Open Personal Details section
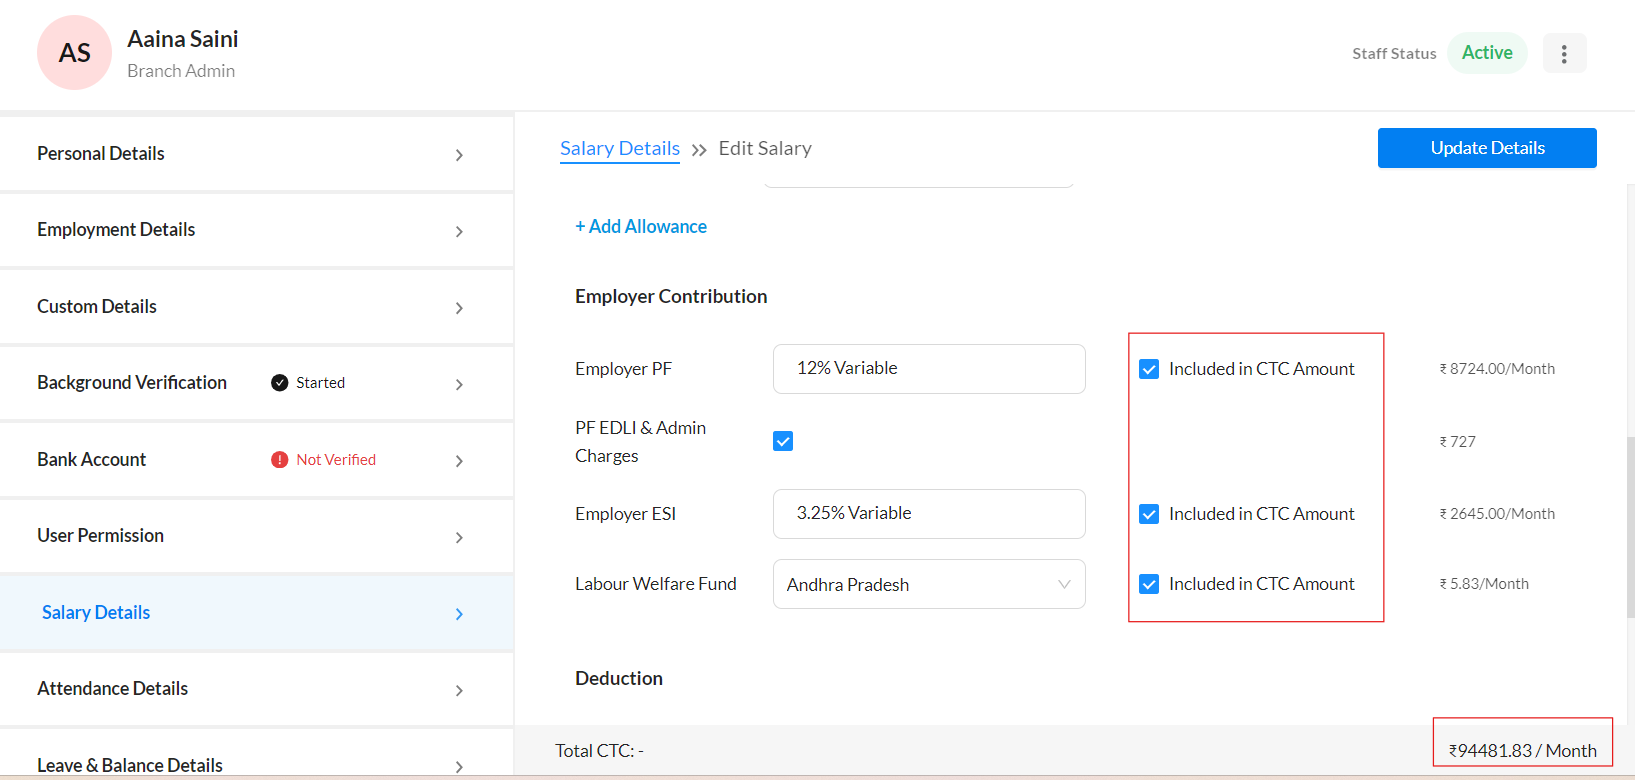 pos(256,154)
